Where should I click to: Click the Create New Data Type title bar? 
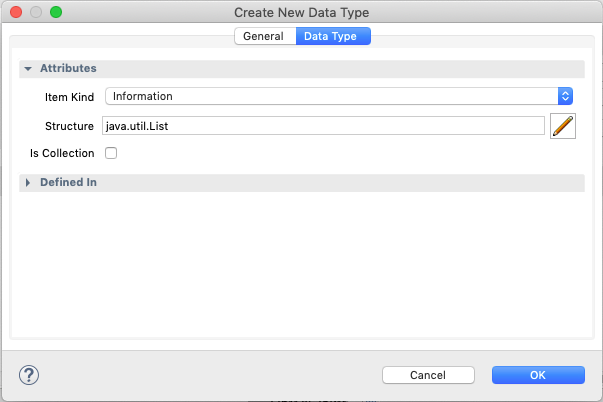[301, 12]
